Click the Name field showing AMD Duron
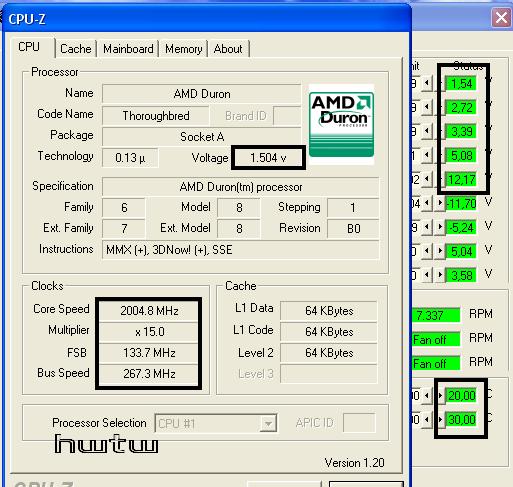 tap(202, 94)
